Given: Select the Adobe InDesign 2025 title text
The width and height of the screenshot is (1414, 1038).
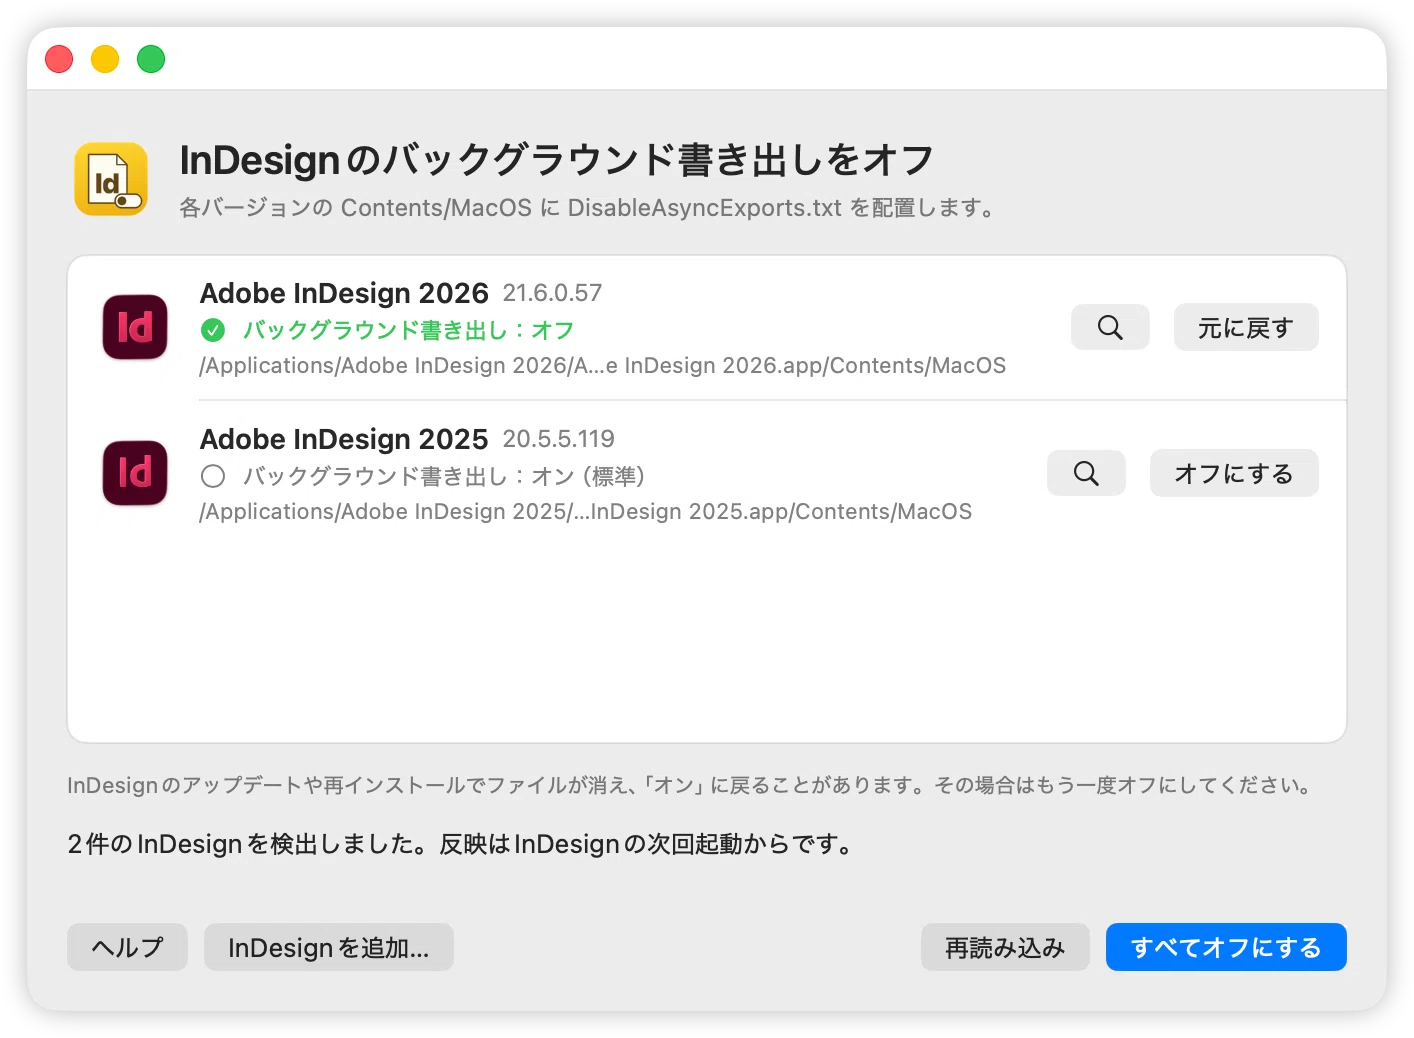Looking at the screenshot, I should point(344,439).
